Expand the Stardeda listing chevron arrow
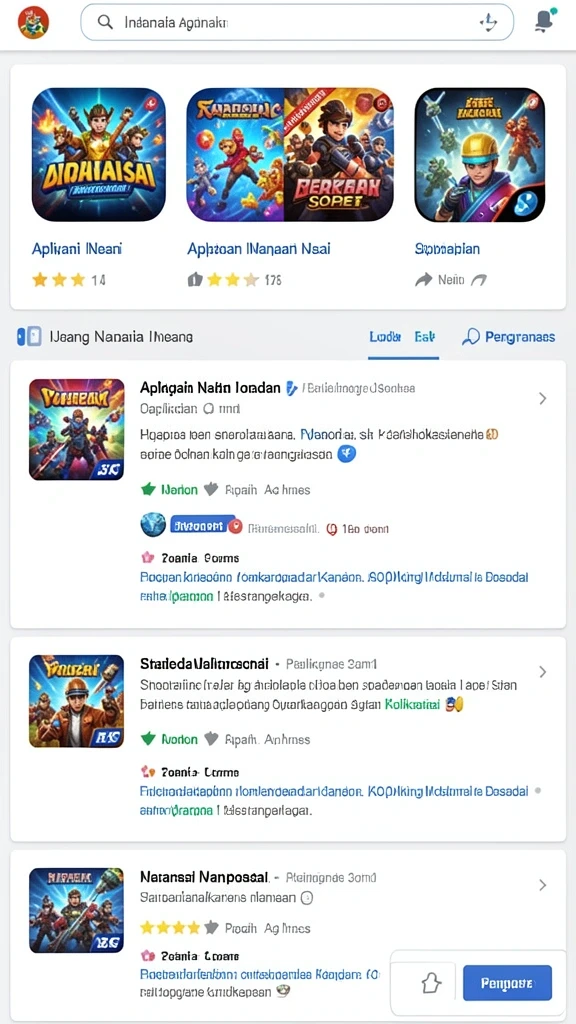The image size is (576, 1024). 543,671
